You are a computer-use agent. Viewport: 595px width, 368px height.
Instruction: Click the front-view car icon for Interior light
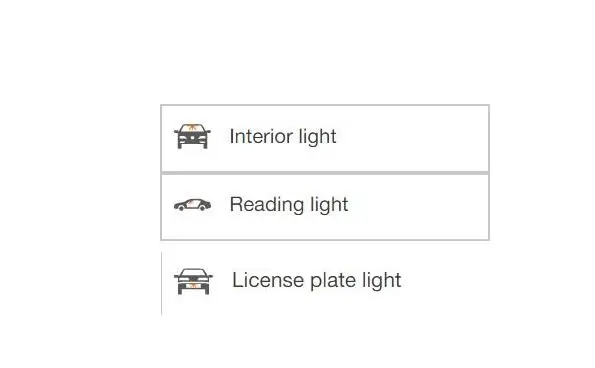click(192, 136)
